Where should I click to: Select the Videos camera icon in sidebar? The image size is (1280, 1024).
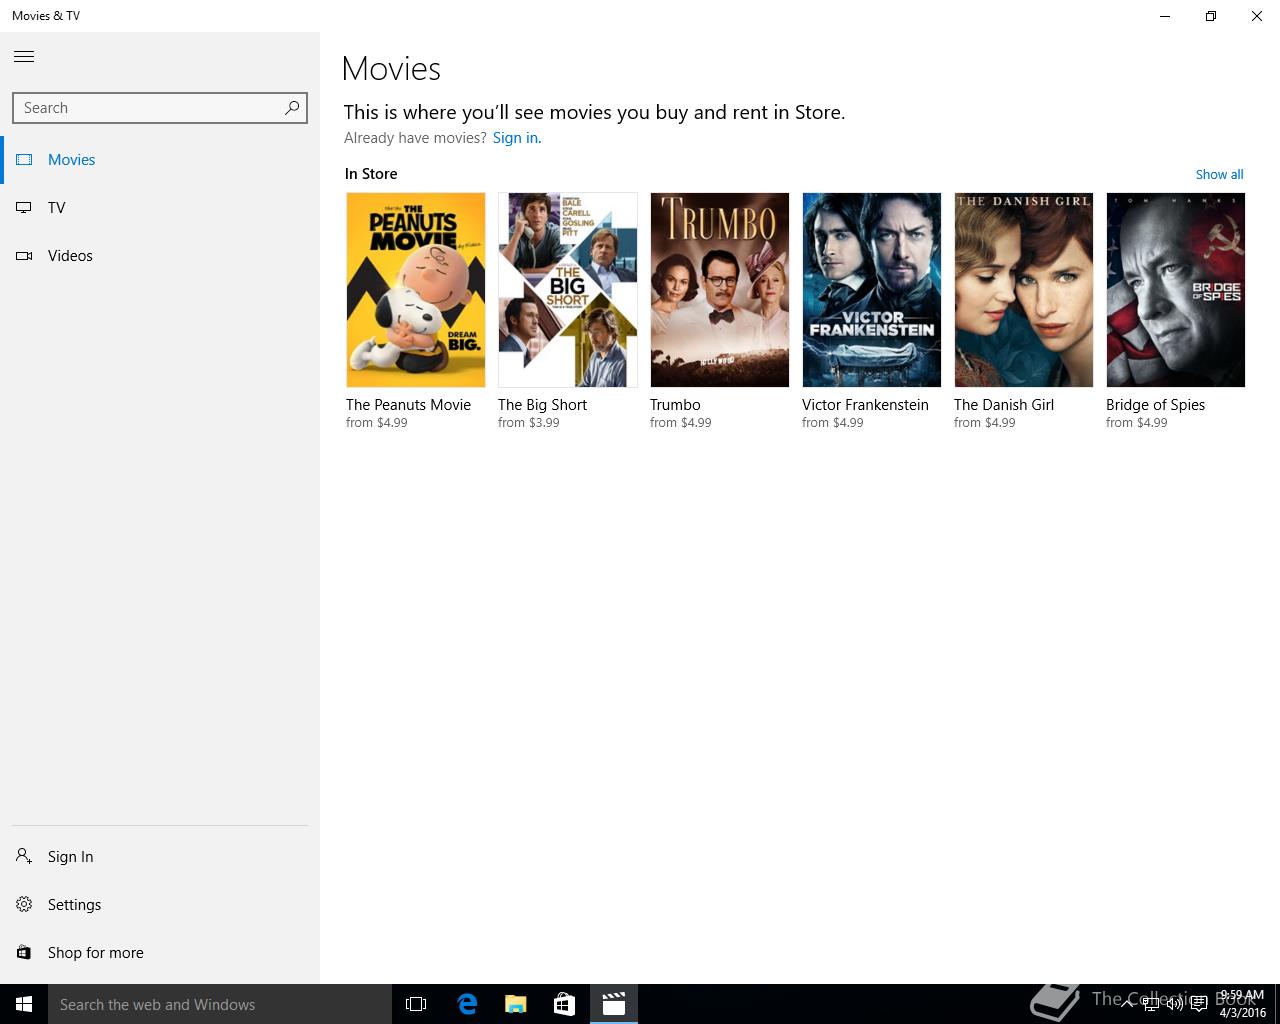pyautogui.click(x=24, y=256)
